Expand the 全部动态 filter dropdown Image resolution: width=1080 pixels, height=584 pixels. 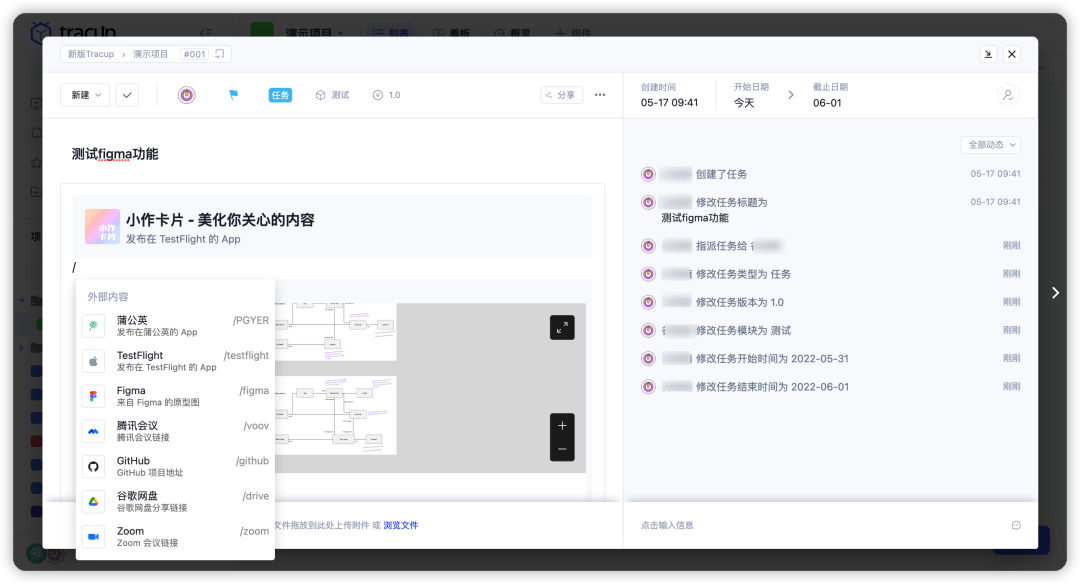[x=990, y=145]
